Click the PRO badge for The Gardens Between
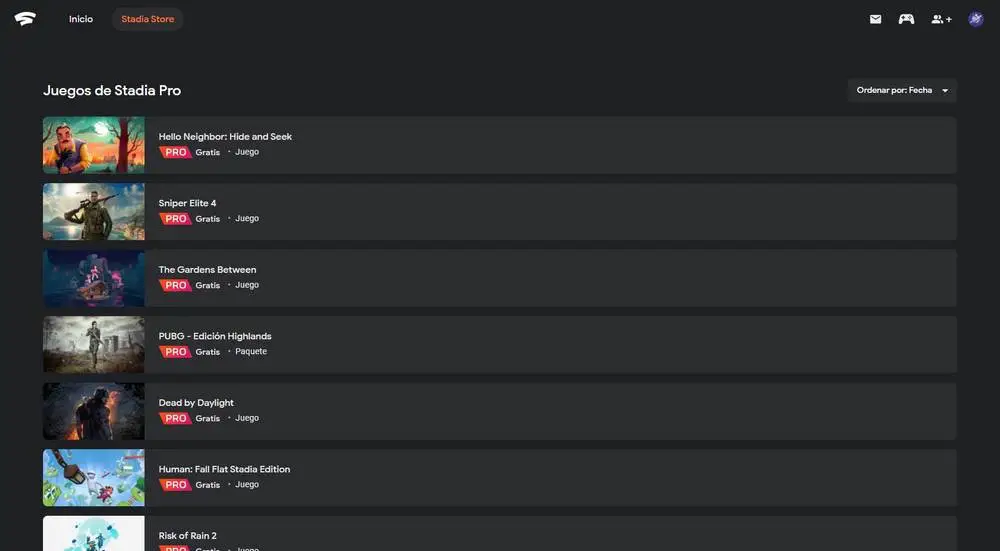The width and height of the screenshot is (1000, 551). 175,285
